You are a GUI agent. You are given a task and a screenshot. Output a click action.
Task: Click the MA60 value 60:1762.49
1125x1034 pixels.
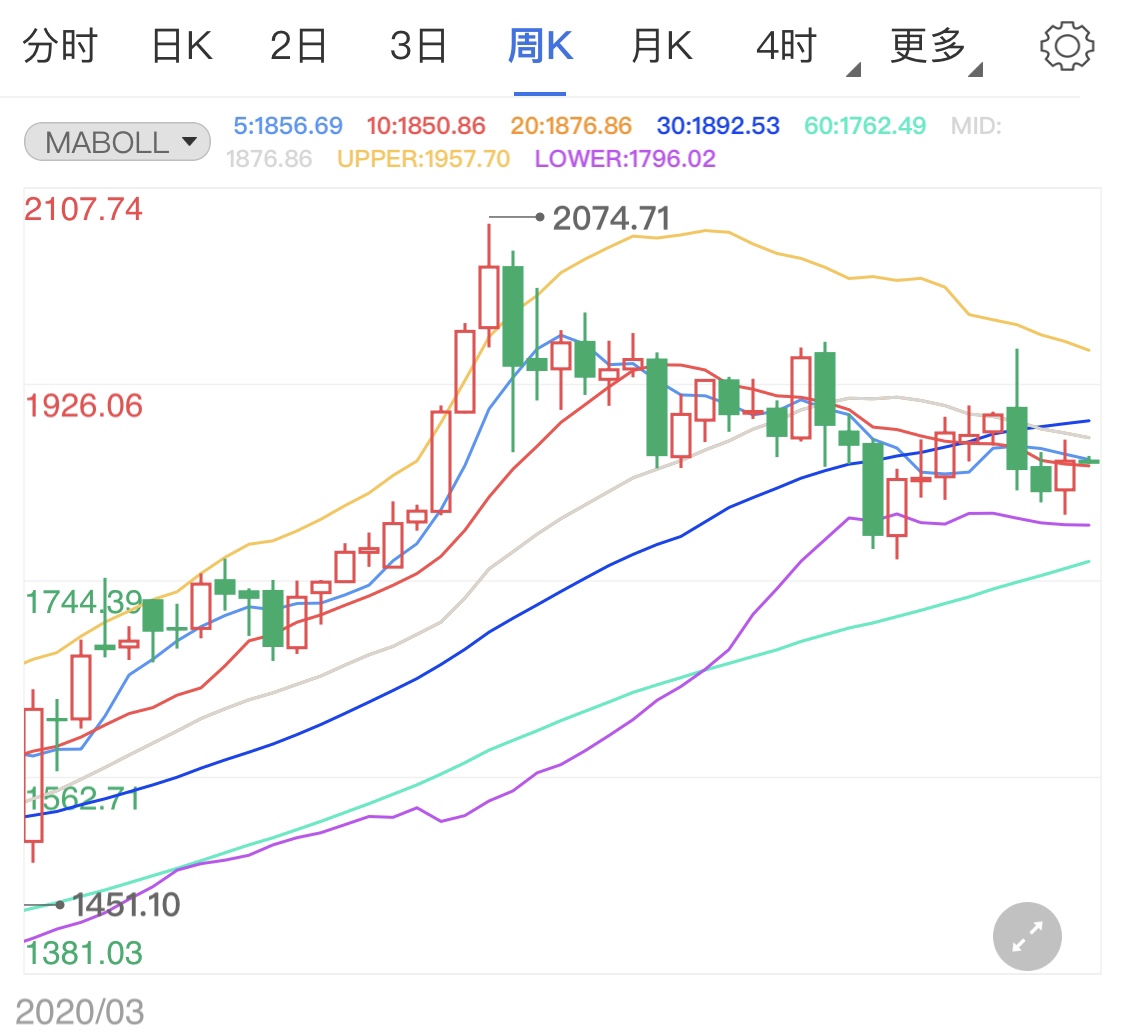[x=865, y=126]
